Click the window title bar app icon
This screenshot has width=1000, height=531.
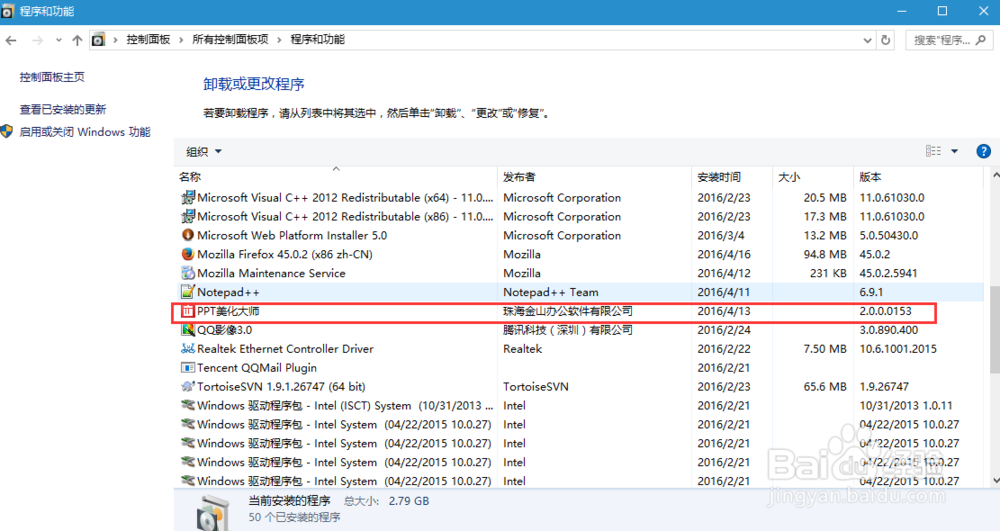(8, 11)
